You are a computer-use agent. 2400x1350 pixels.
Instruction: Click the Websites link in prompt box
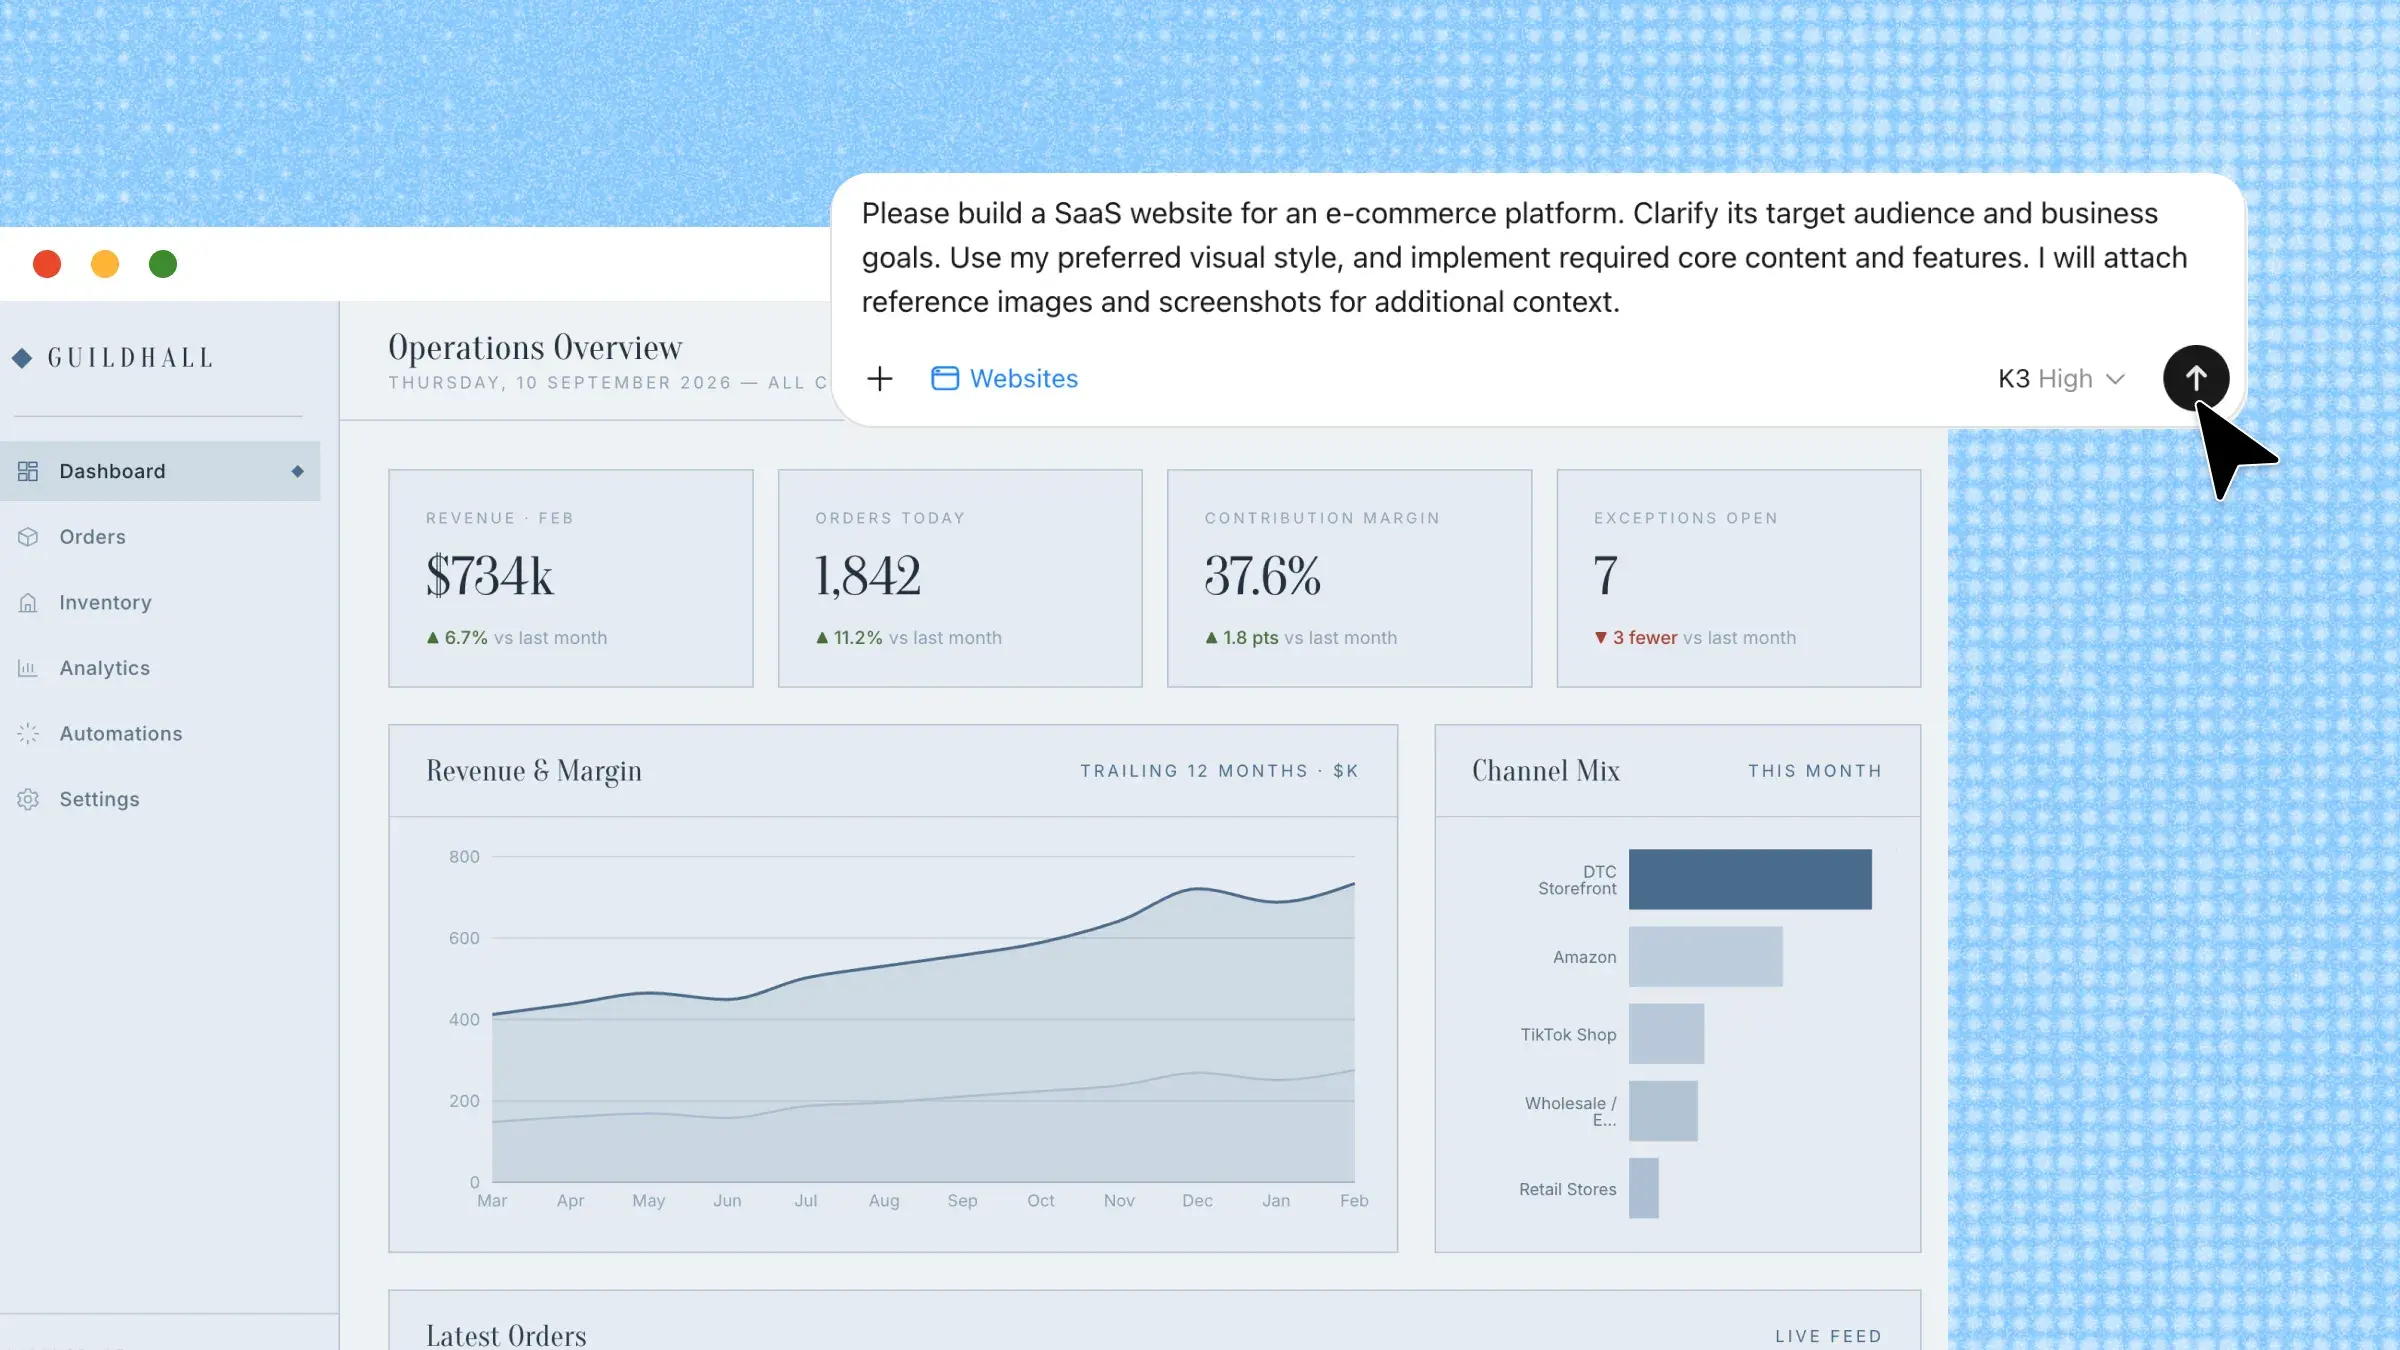(x=1024, y=379)
